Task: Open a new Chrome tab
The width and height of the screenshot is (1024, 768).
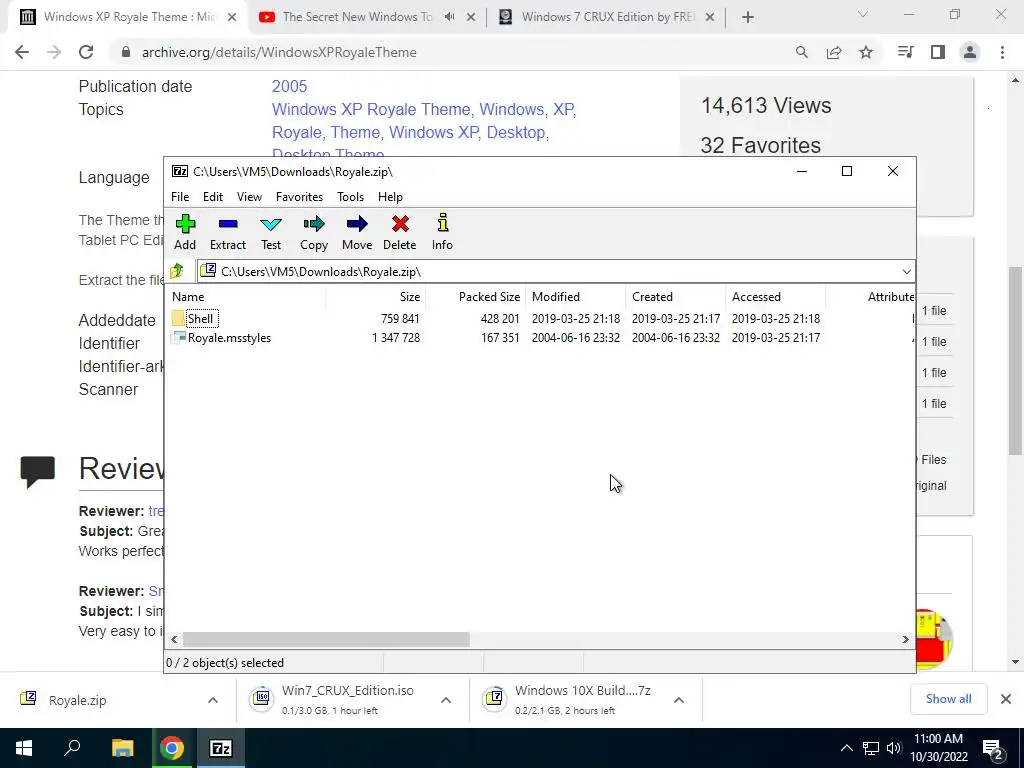Action: point(748,18)
